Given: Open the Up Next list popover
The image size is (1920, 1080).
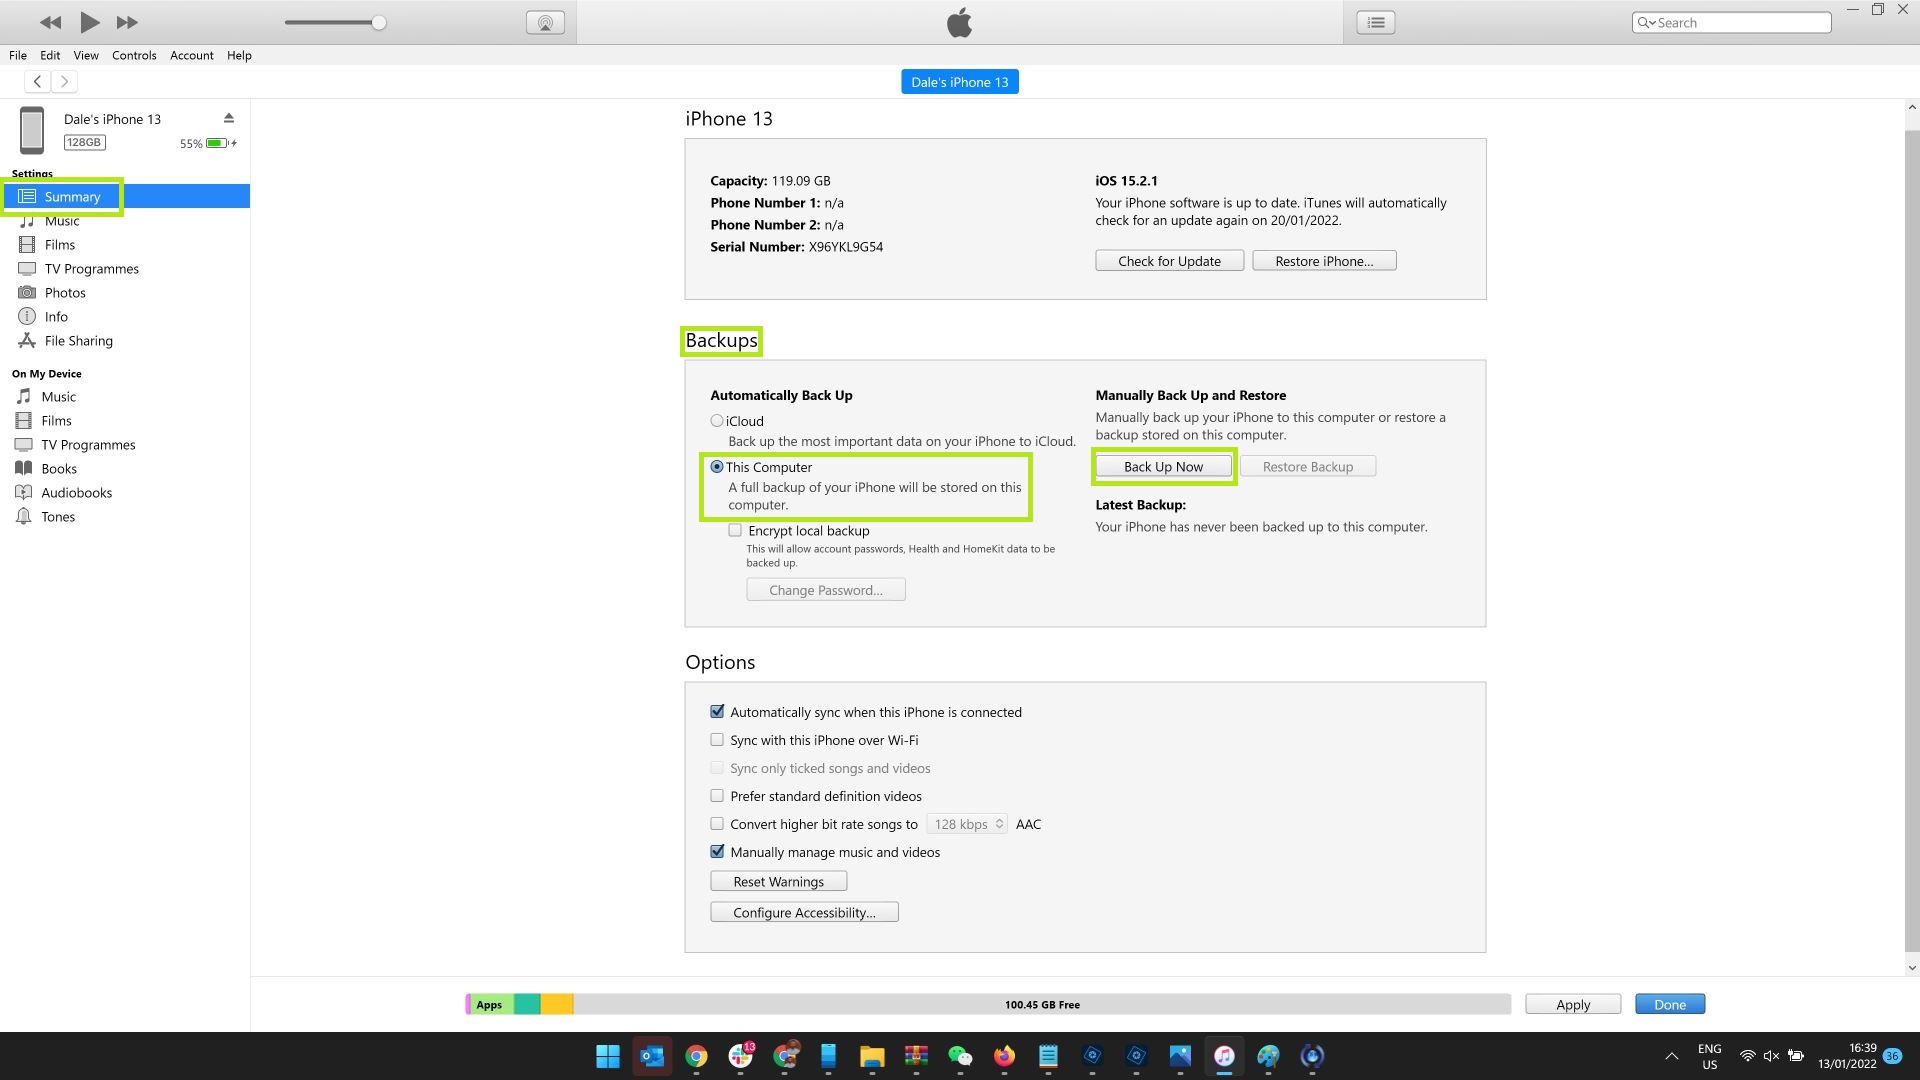Looking at the screenshot, I should [x=1375, y=21].
